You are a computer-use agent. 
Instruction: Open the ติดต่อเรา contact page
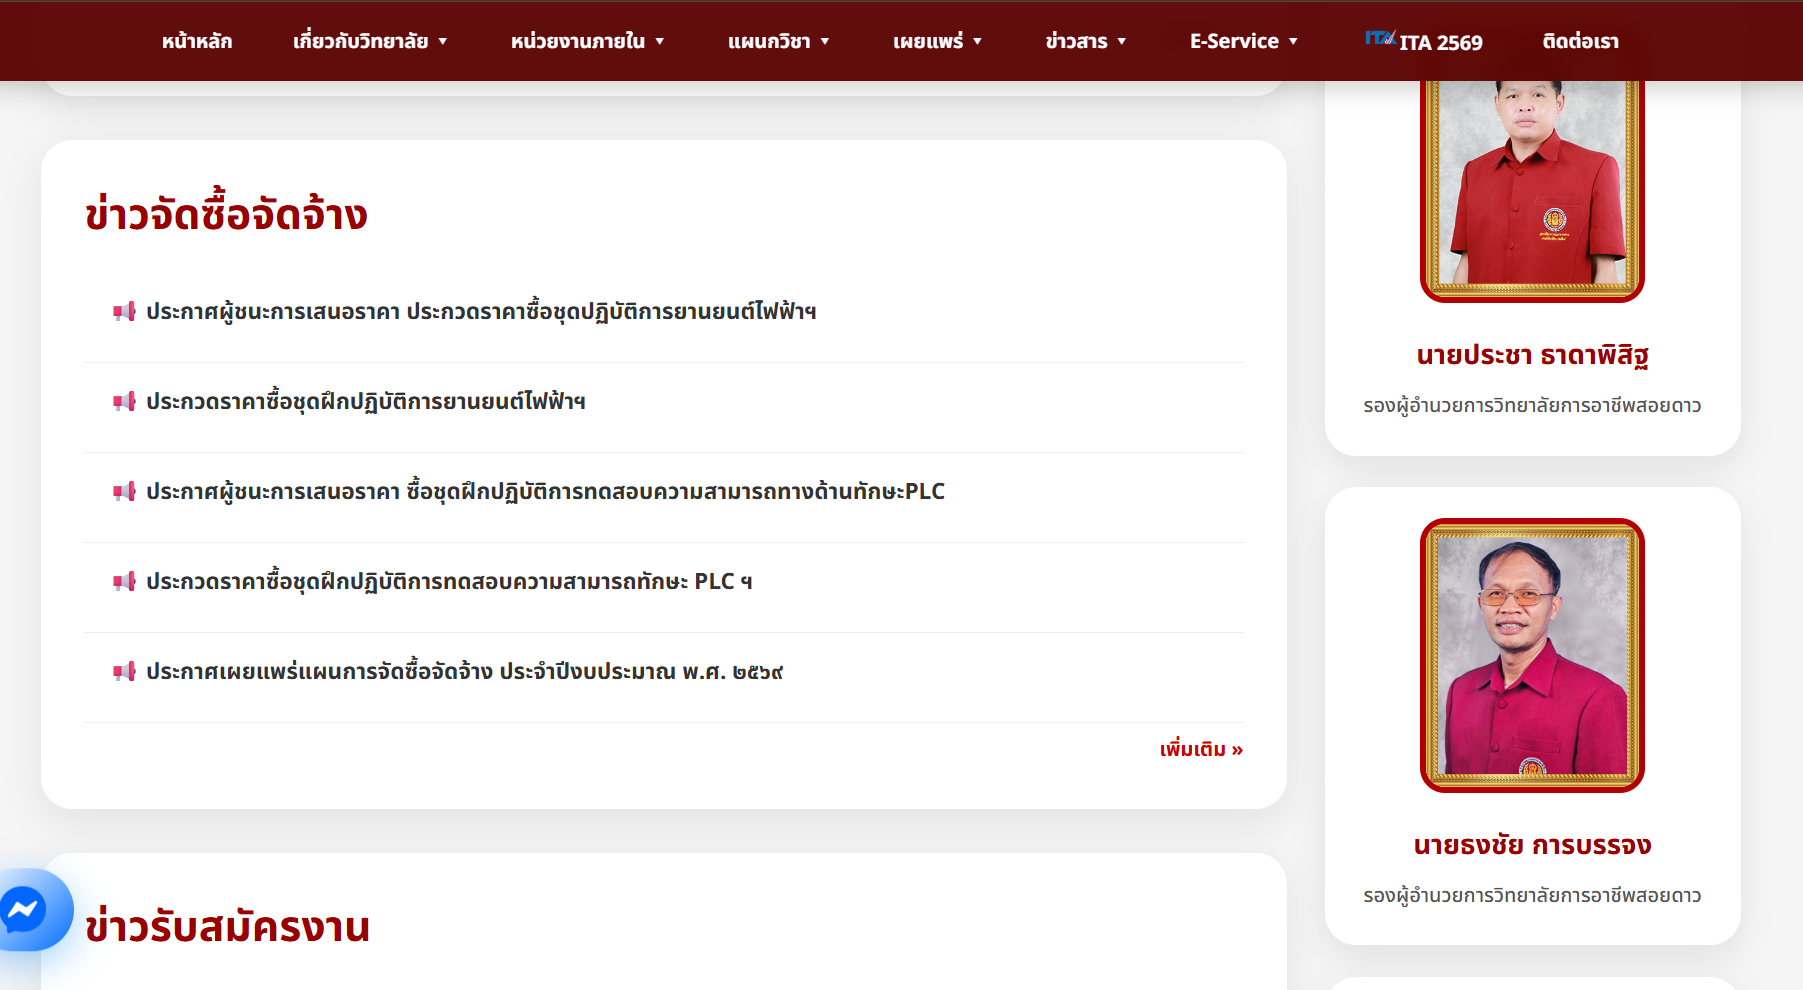[x=1580, y=41]
